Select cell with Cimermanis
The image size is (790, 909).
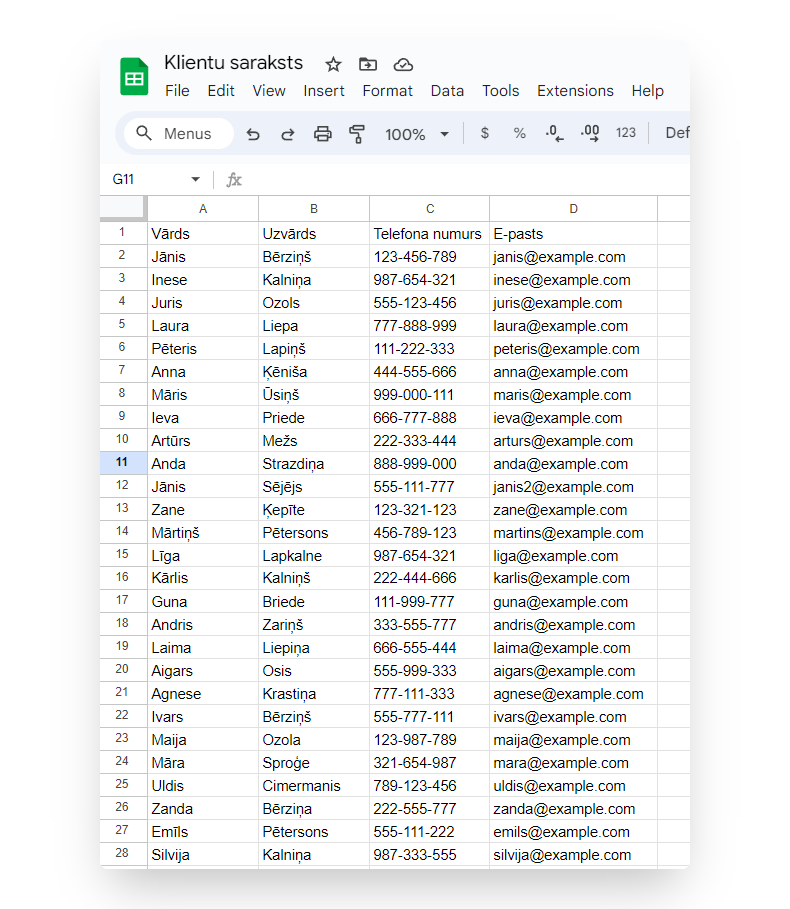tap(314, 786)
